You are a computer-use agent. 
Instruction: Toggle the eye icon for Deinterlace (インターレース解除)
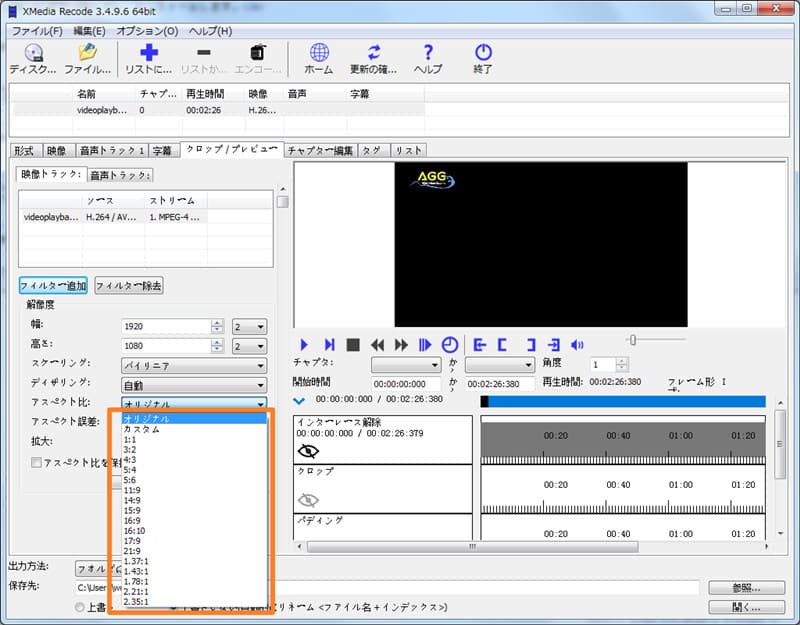(x=307, y=451)
